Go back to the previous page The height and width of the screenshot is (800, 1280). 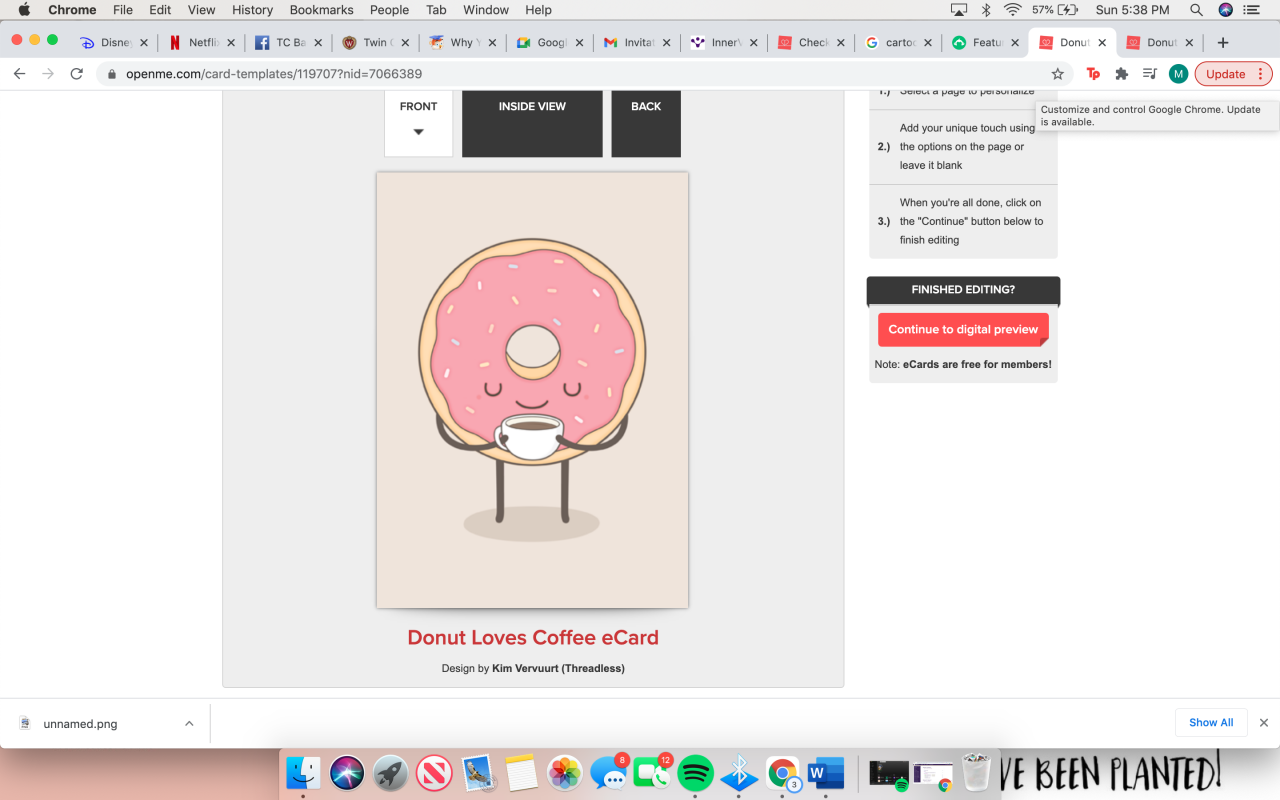point(19,74)
